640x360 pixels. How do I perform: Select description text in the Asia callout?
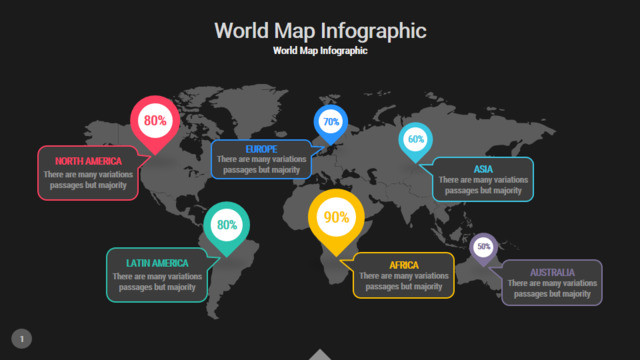tap(483, 185)
